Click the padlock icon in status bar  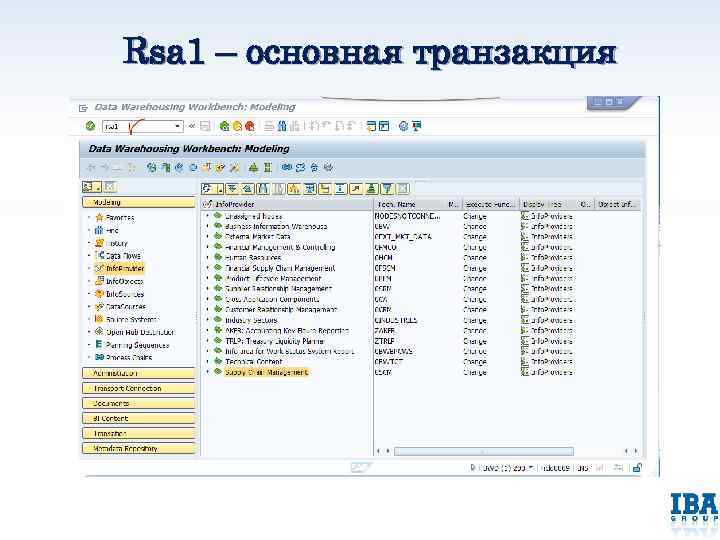(x=637, y=468)
